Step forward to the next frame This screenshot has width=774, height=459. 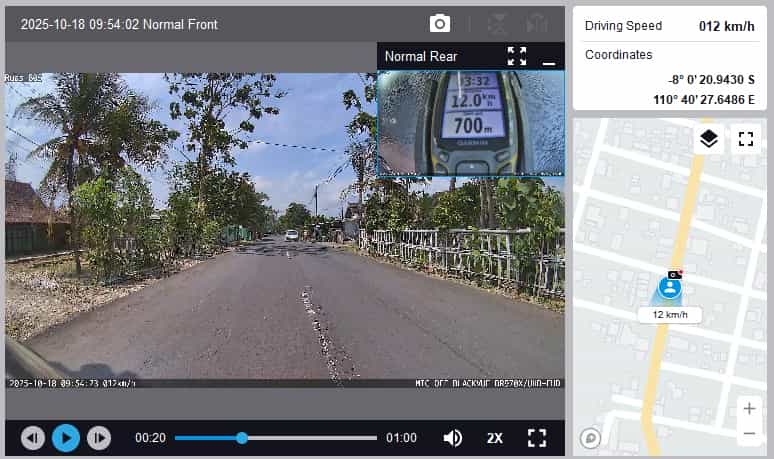(98, 437)
